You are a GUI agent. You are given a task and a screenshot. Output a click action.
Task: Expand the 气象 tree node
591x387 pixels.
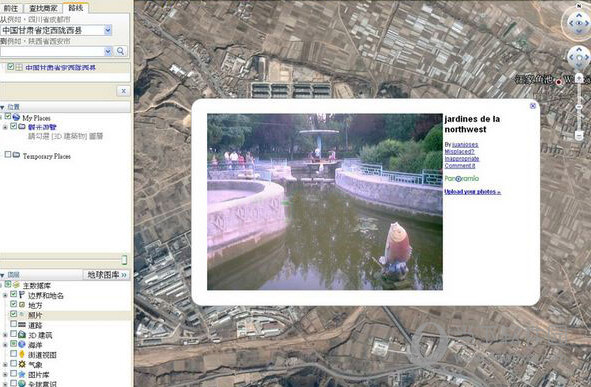pos(5,364)
